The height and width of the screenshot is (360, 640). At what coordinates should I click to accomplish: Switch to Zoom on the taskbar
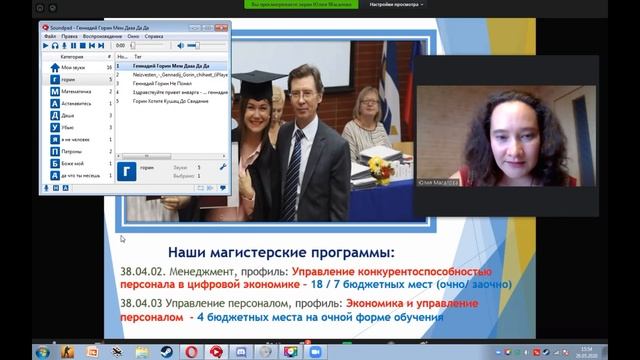(315, 352)
